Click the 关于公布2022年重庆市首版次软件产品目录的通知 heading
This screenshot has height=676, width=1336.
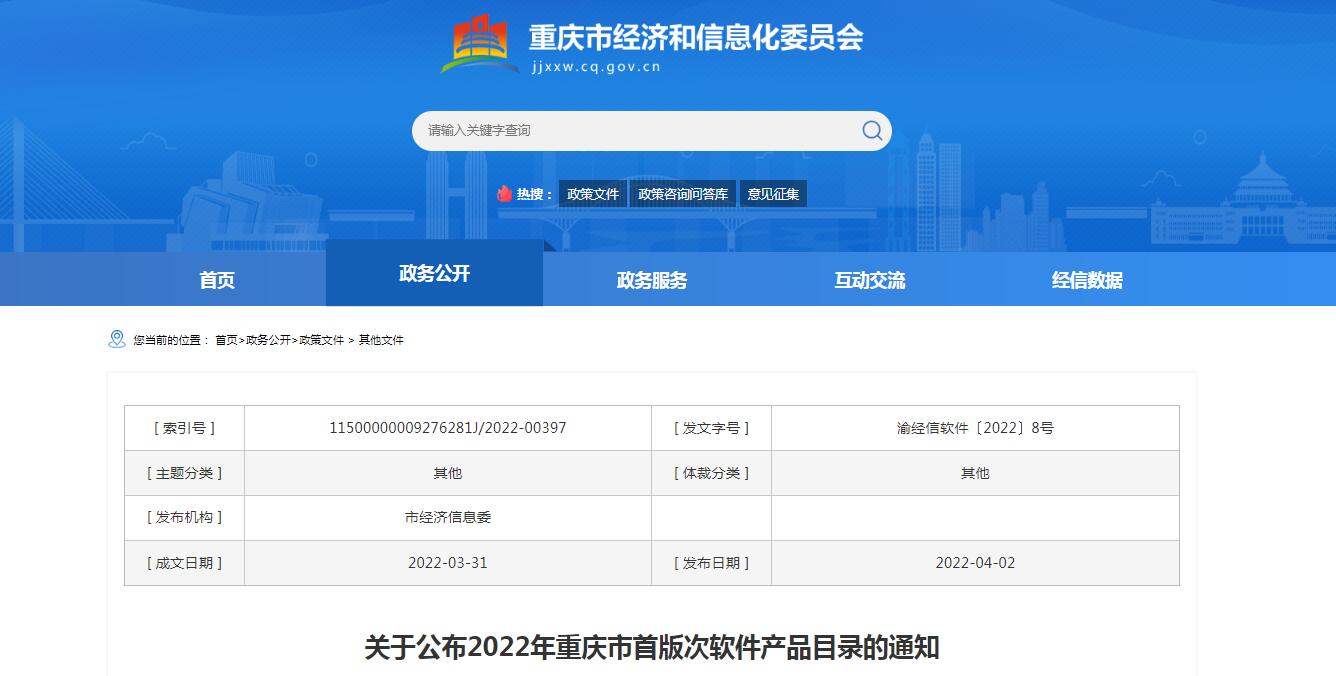coord(652,647)
